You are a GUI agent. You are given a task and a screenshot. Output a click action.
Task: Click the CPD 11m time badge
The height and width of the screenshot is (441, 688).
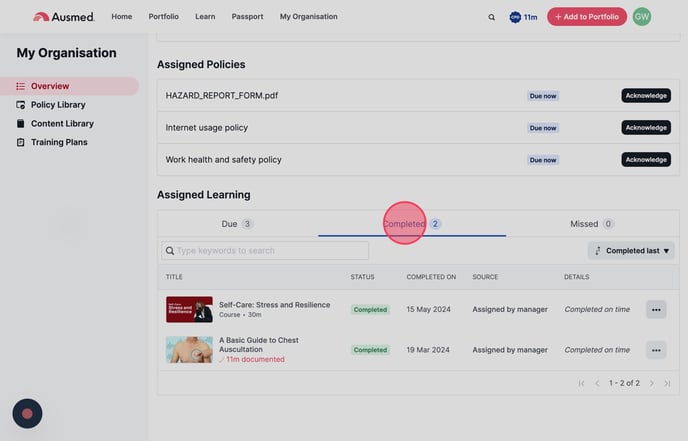click(523, 17)
